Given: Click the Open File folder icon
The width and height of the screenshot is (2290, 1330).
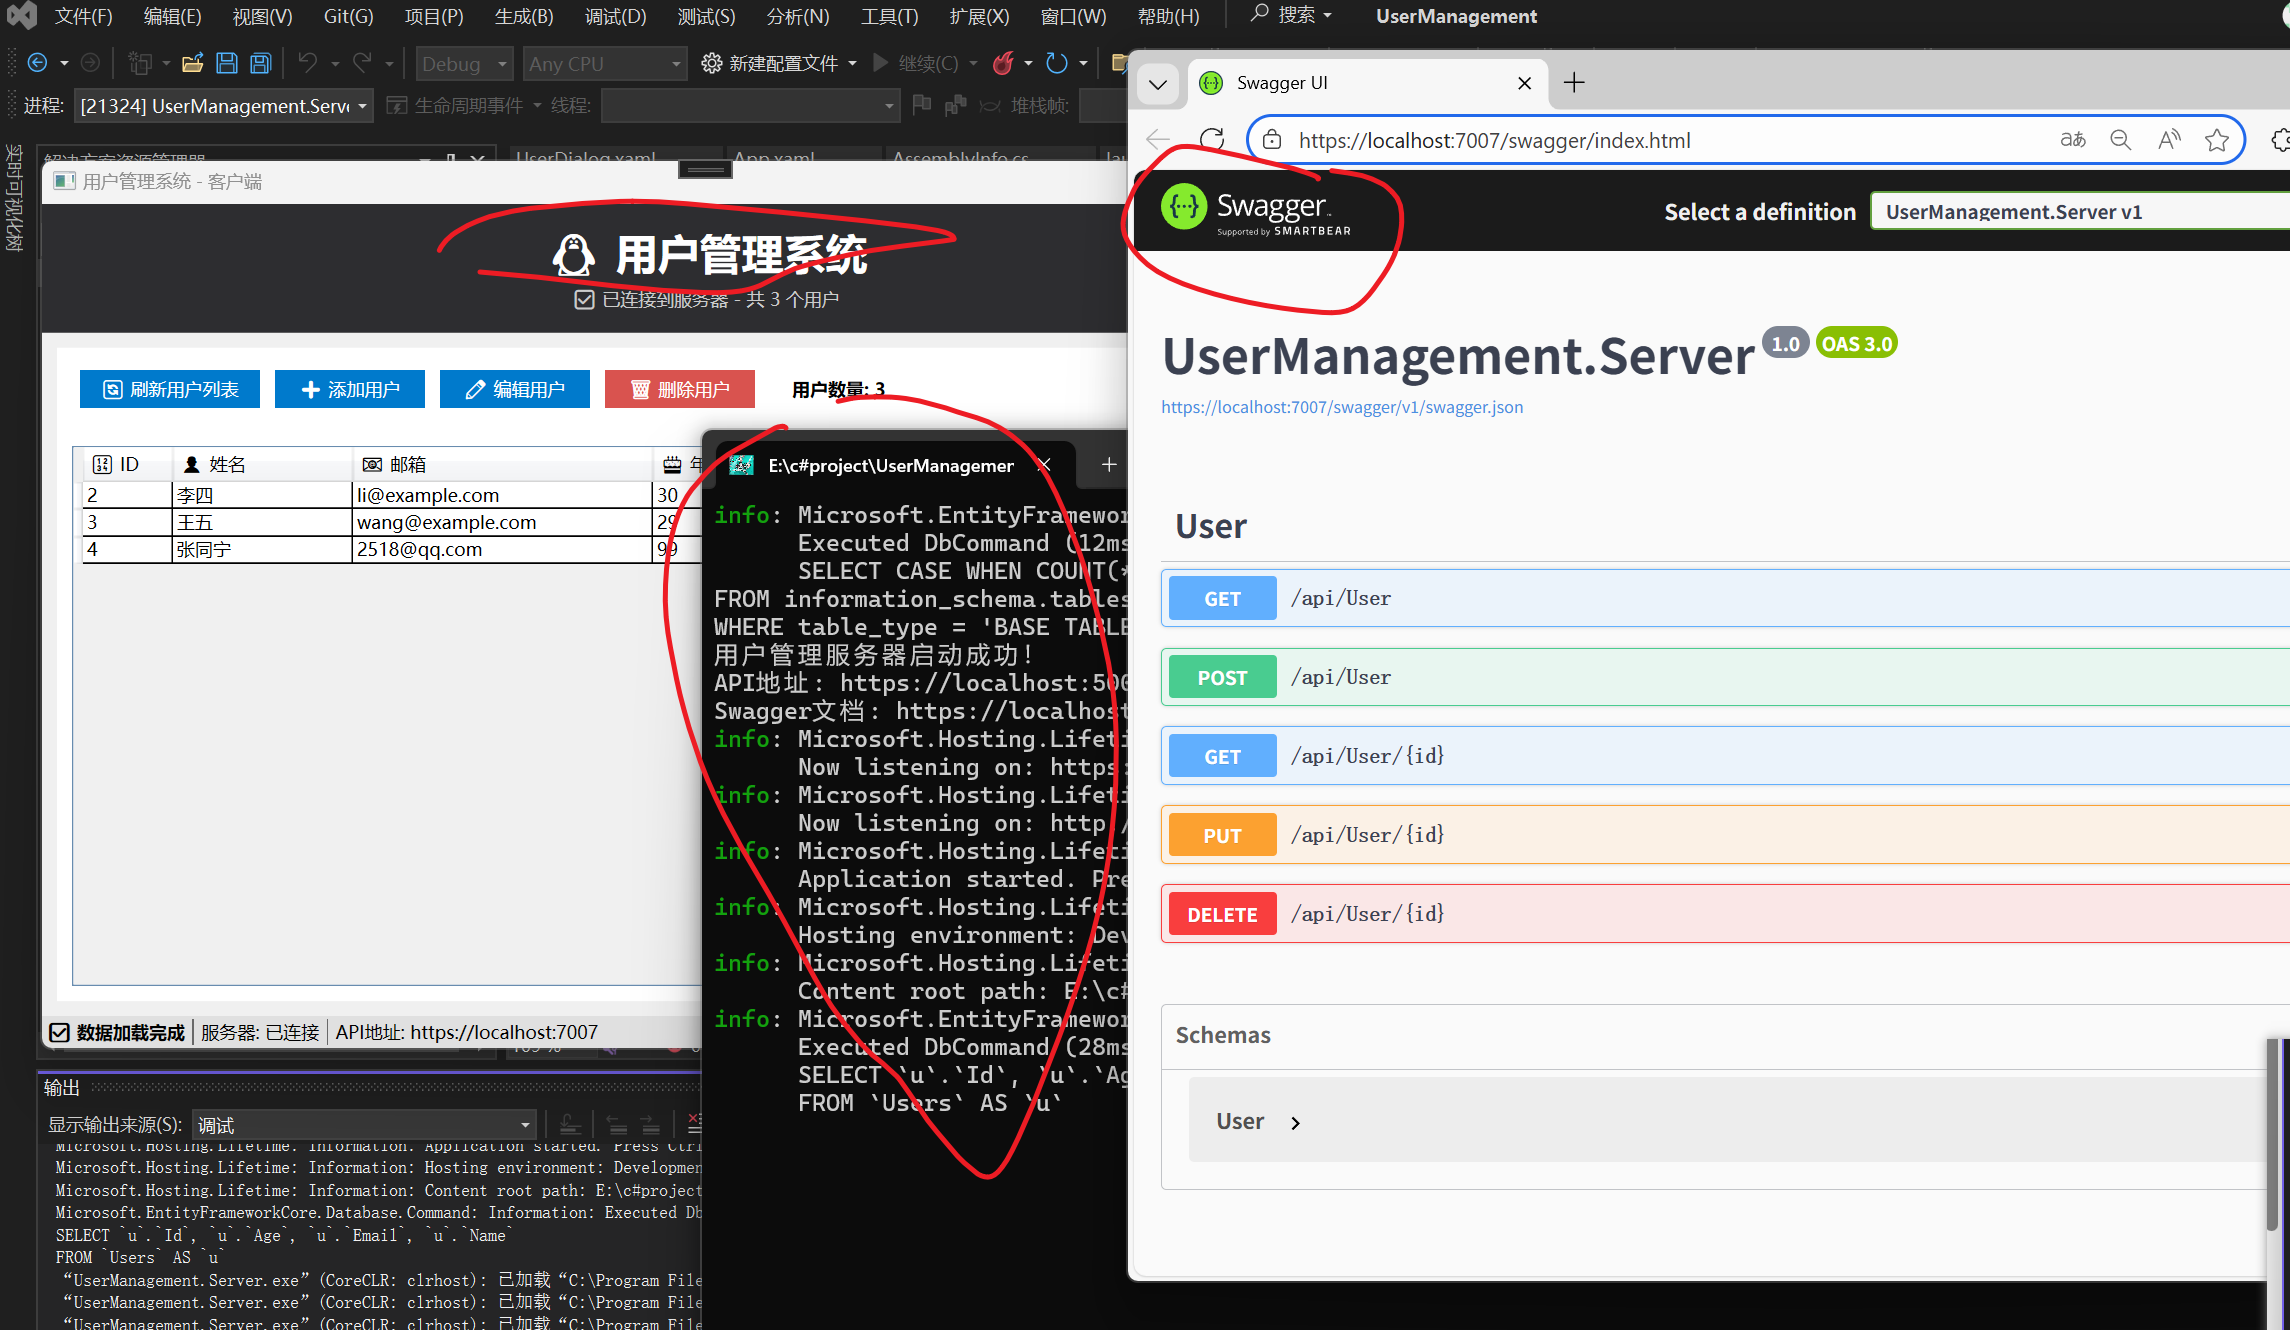Looking at the screenshot, I should click(193, 64).
